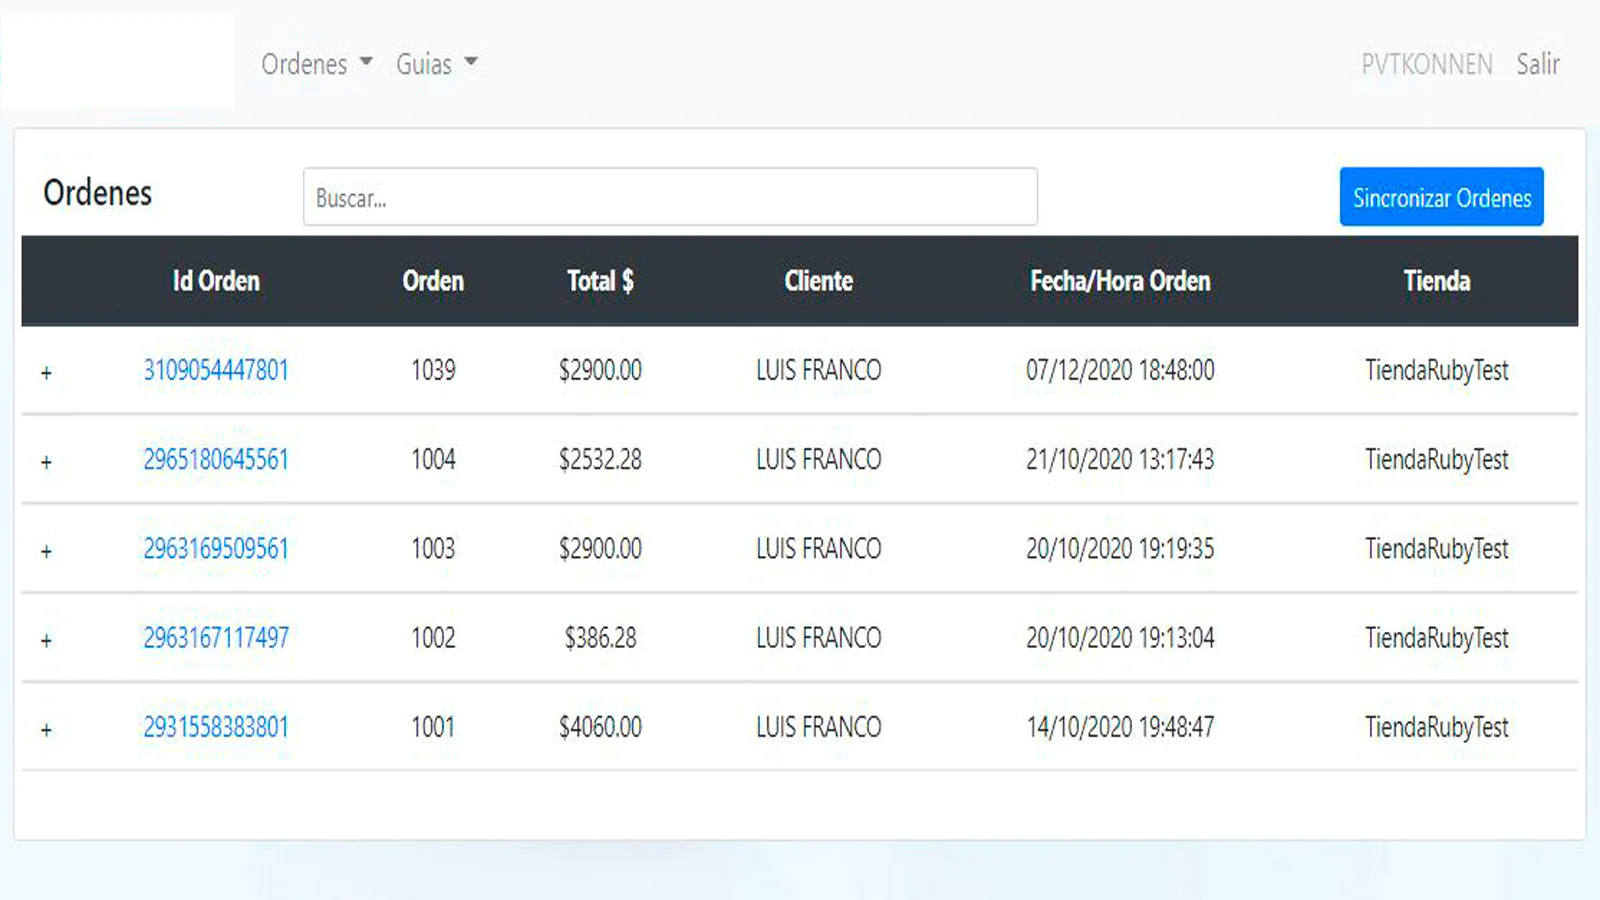1600x900 pixels.
Task: Select order number 1003 cell
Action: pos(433,549)
